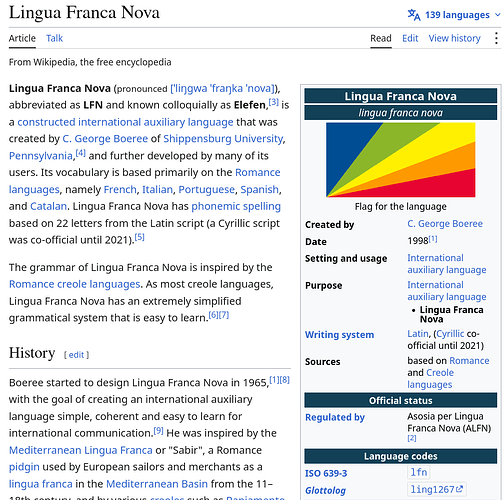This screenshot has width=504, height=500.
Task: Open the Creole languages link in Sources
Action: pyautogui.click(x=430, y=379)
